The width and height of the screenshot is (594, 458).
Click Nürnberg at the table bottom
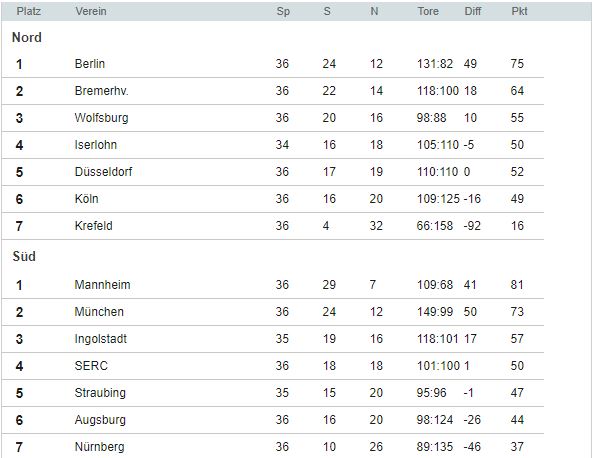click(100, 447)
